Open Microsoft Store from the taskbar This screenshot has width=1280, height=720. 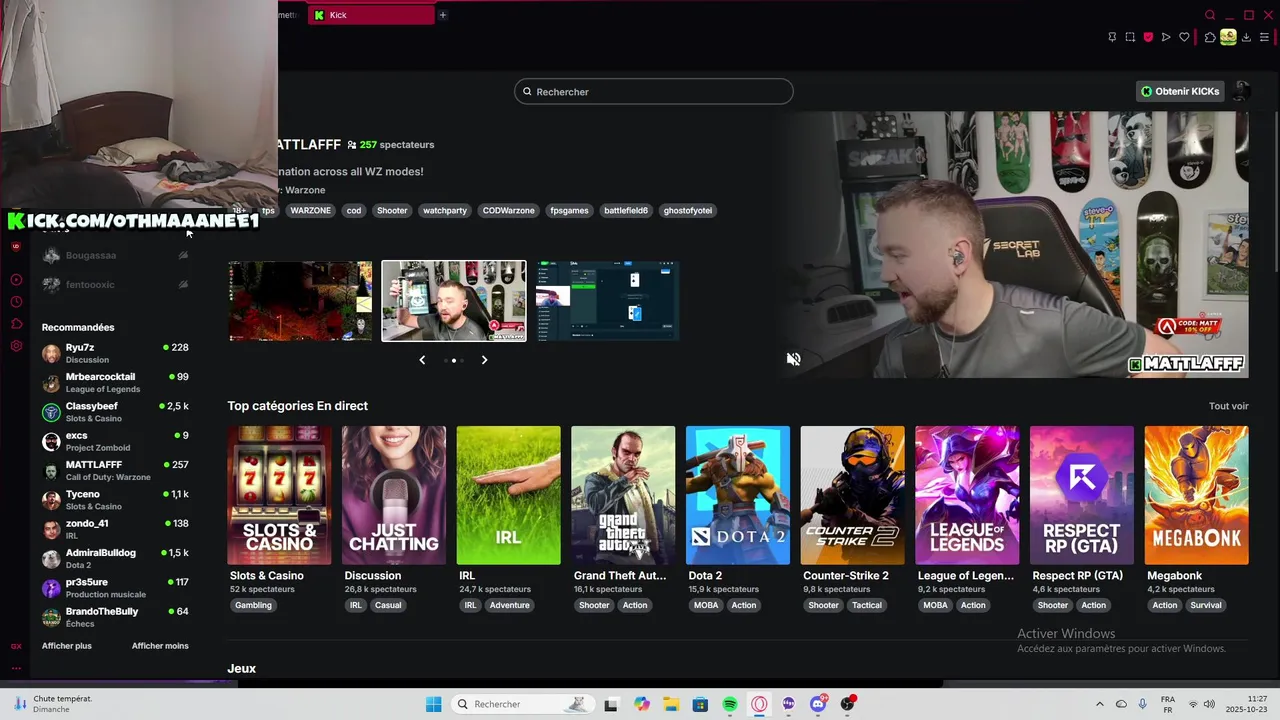(700, 704)
